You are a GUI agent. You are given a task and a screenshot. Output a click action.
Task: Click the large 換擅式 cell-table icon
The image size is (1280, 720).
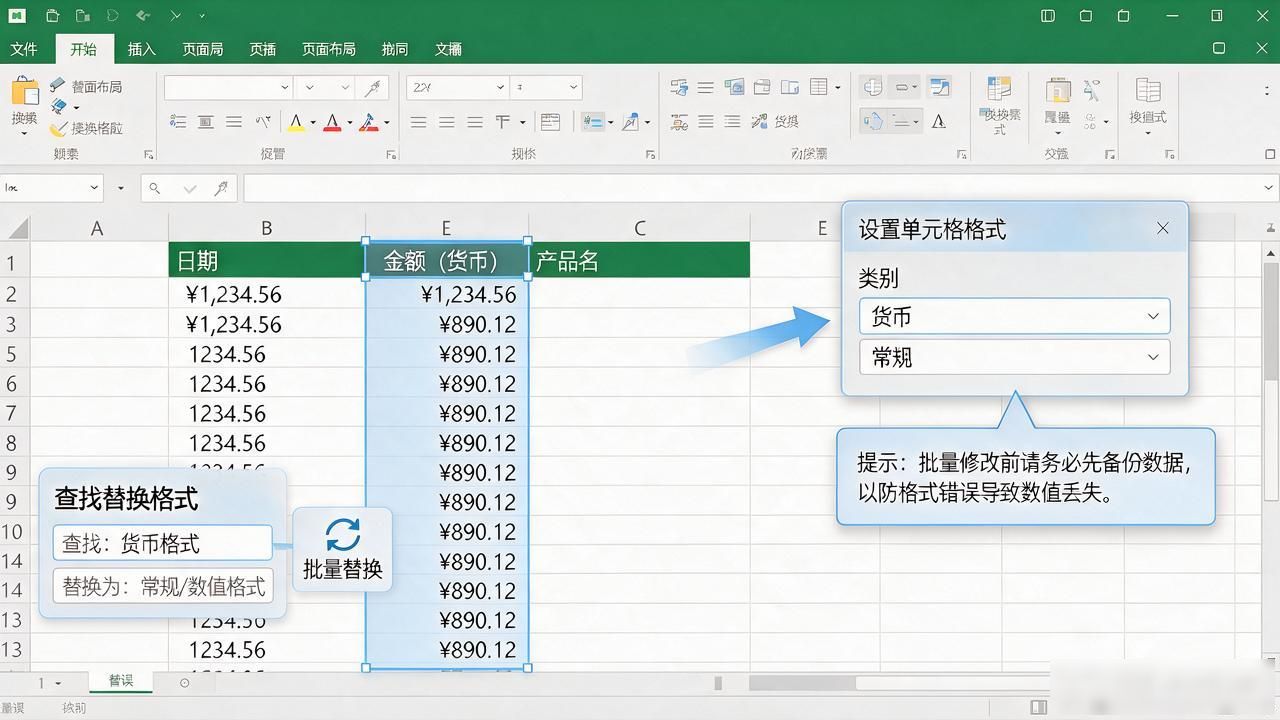point(1148,91)
